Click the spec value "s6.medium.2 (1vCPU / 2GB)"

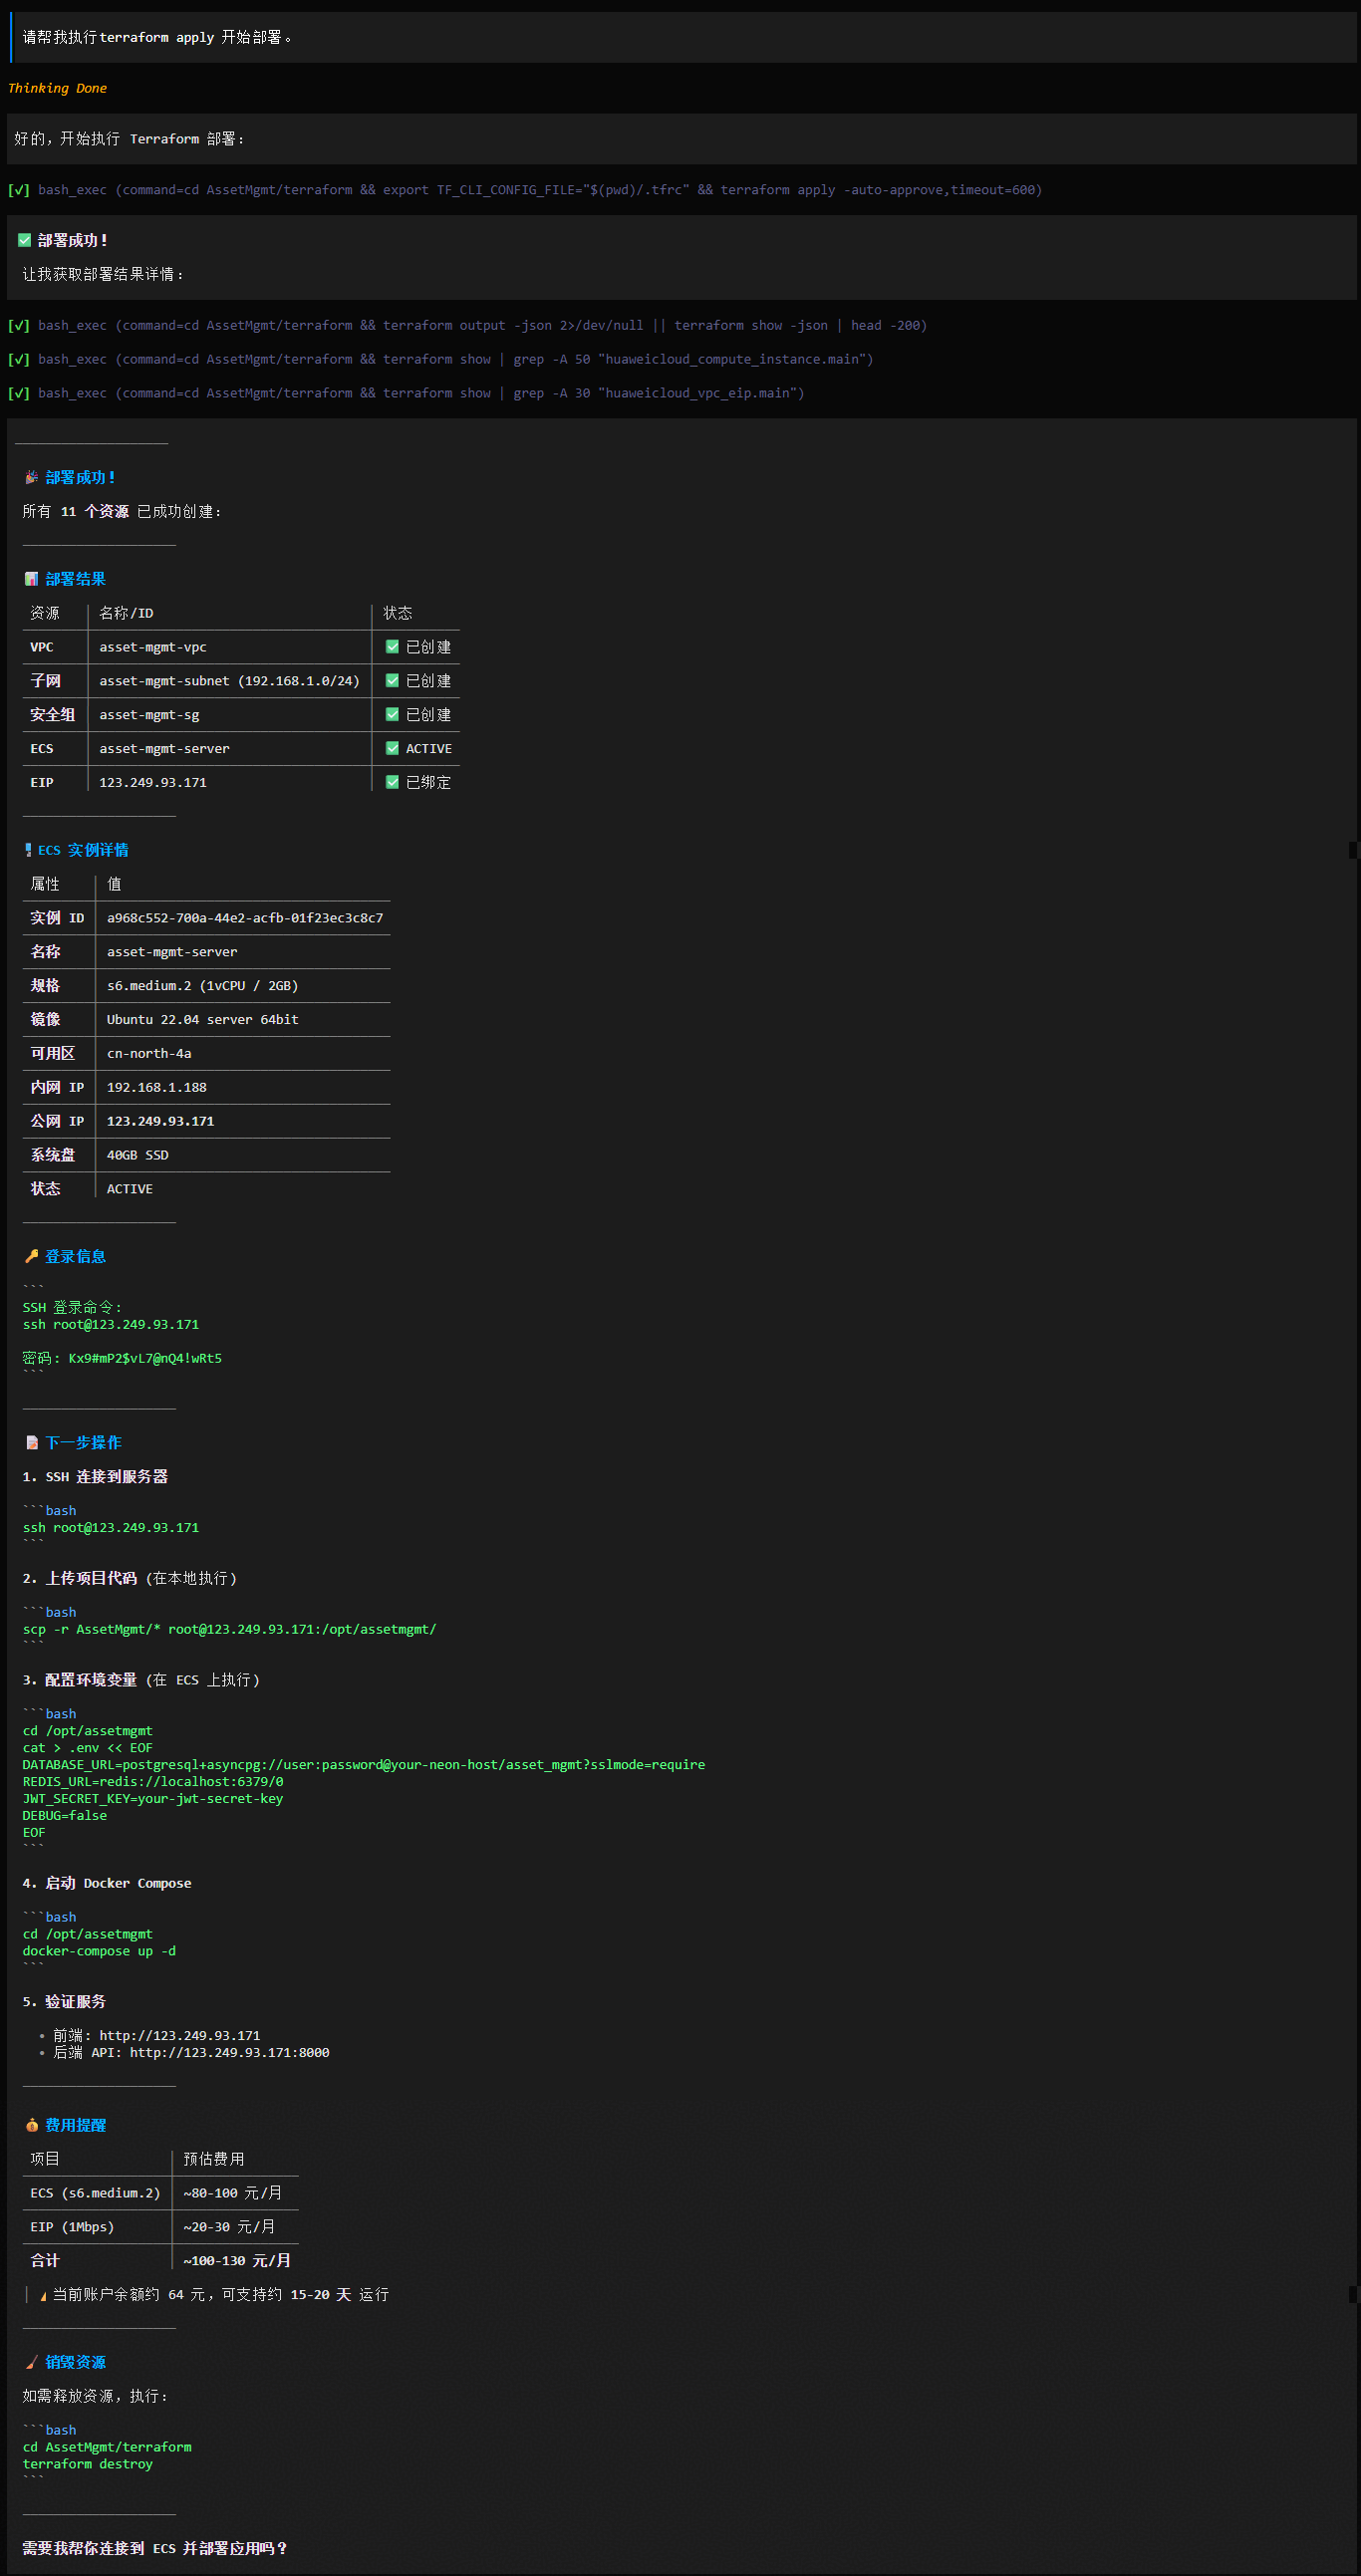tap(203, 986)
